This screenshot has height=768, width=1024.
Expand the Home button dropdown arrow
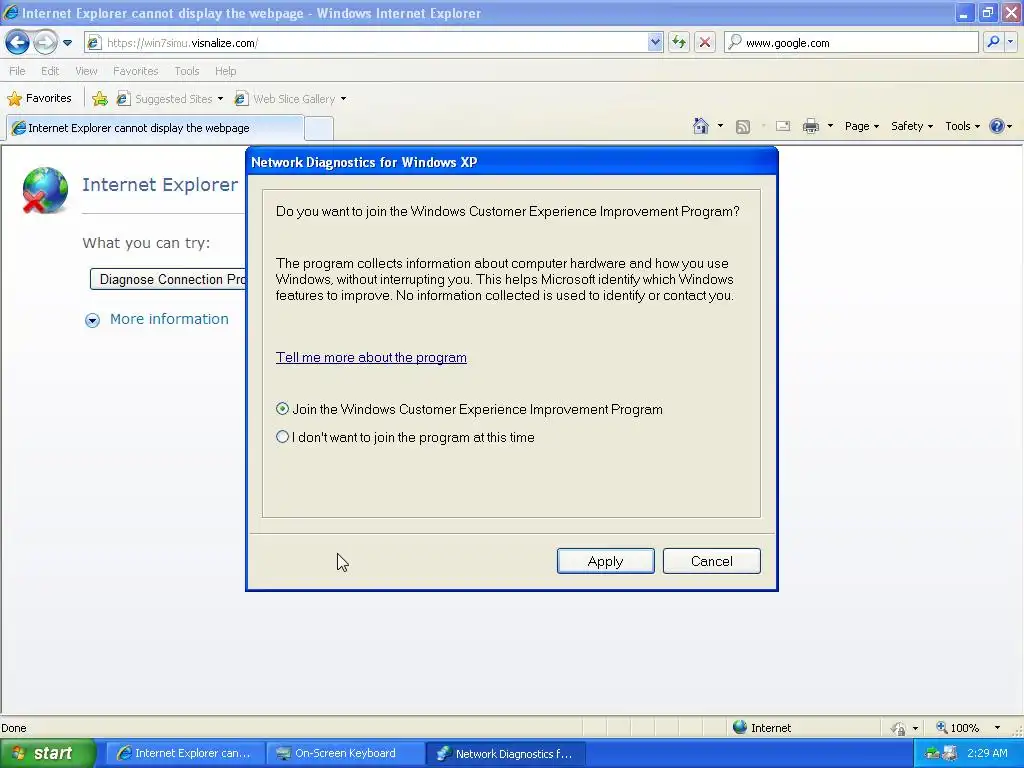click(x=720, y=126)
